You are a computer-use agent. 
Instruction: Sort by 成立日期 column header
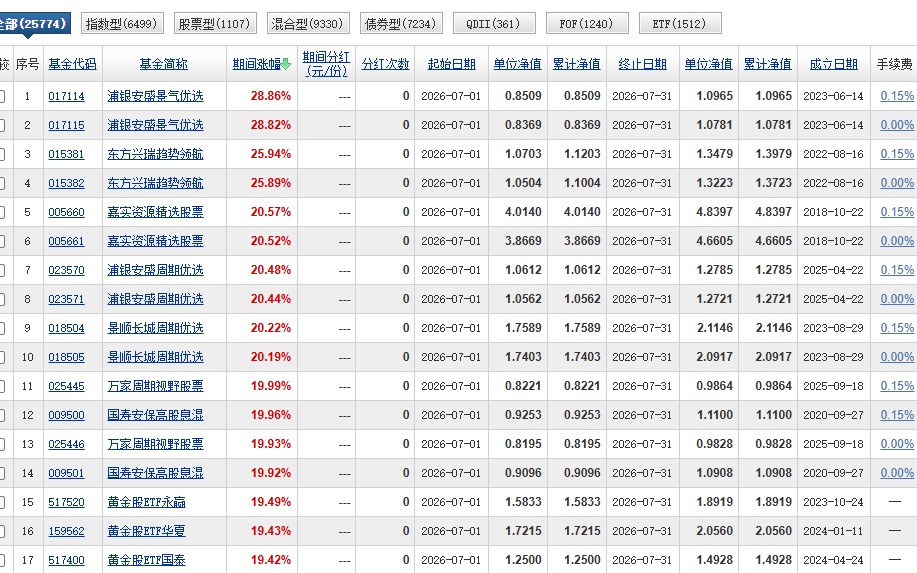coord(833,64)
